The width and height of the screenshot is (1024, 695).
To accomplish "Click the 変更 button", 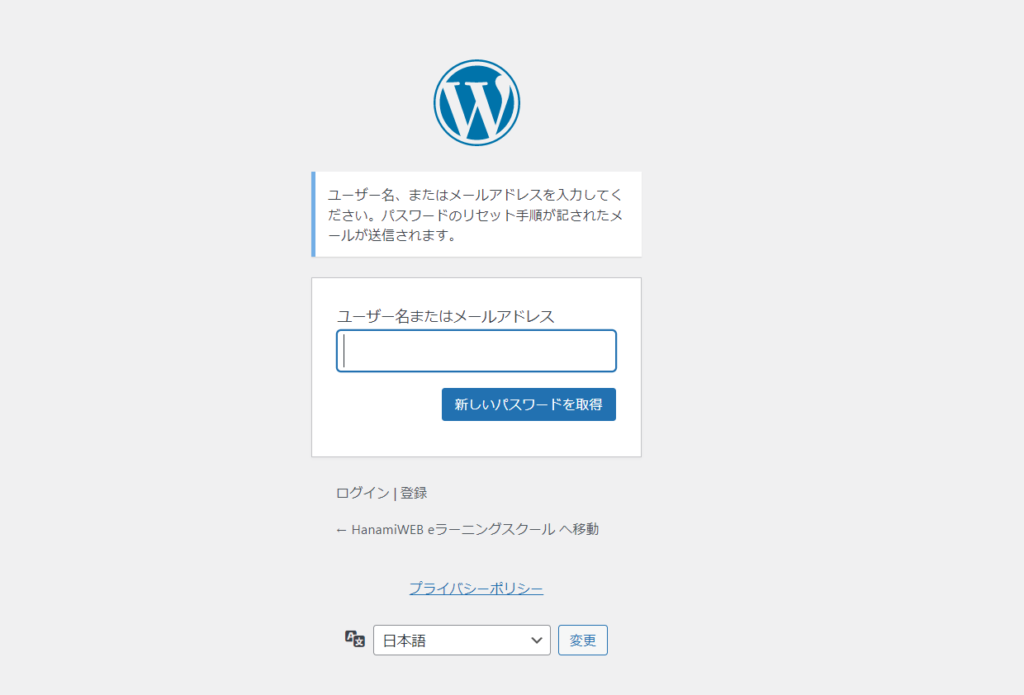I will [583, 640].
